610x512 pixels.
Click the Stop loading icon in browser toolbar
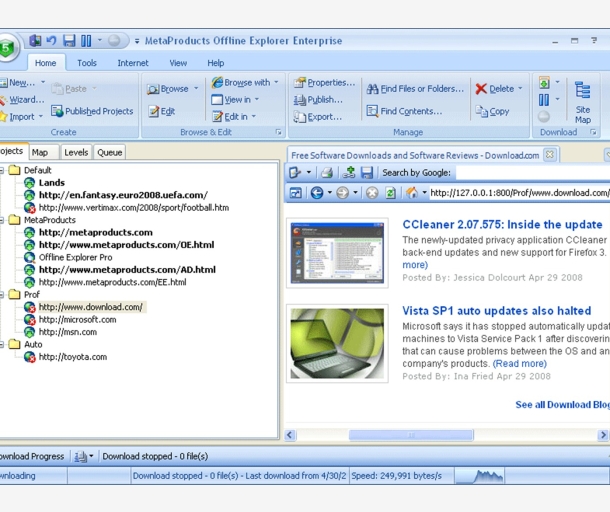372,193
